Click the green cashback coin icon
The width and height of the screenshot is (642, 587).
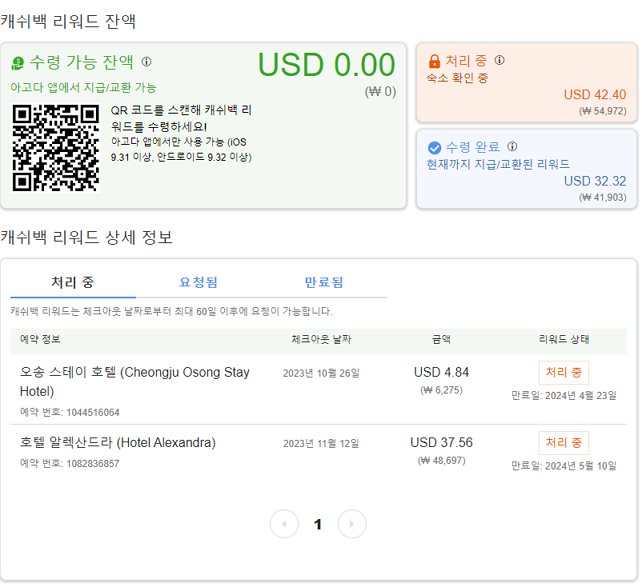coord(18,63)
